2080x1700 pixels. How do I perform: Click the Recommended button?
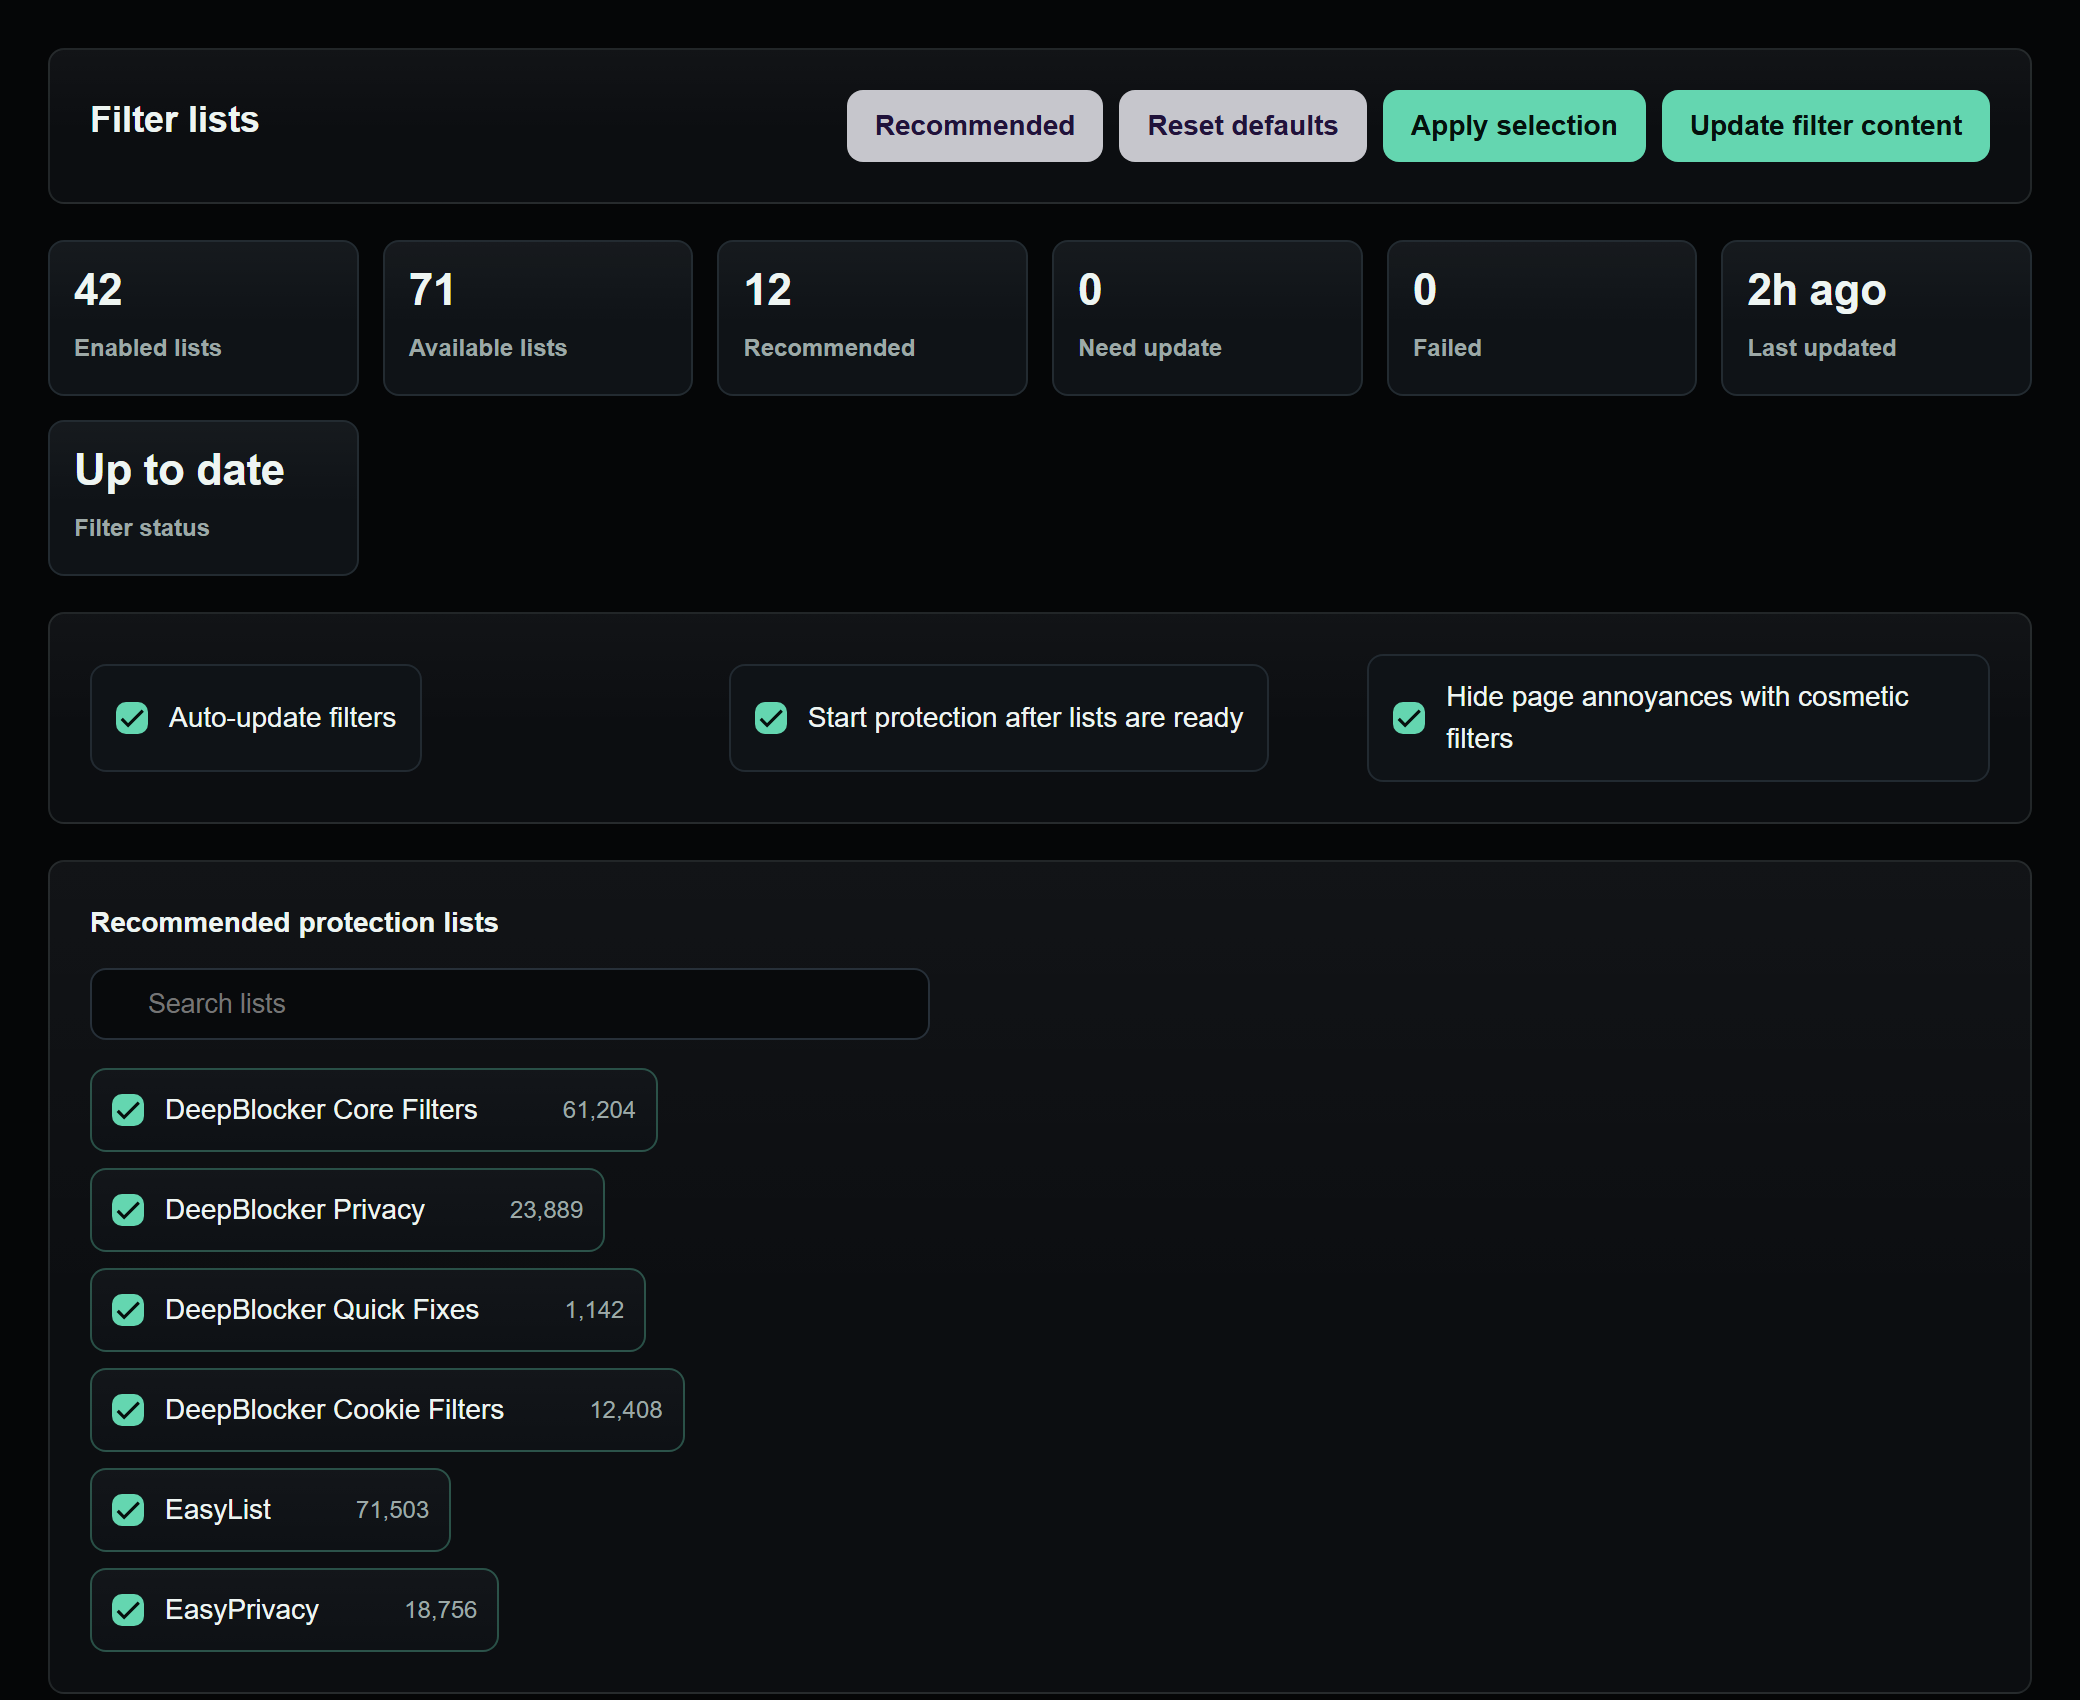(974, 126)
